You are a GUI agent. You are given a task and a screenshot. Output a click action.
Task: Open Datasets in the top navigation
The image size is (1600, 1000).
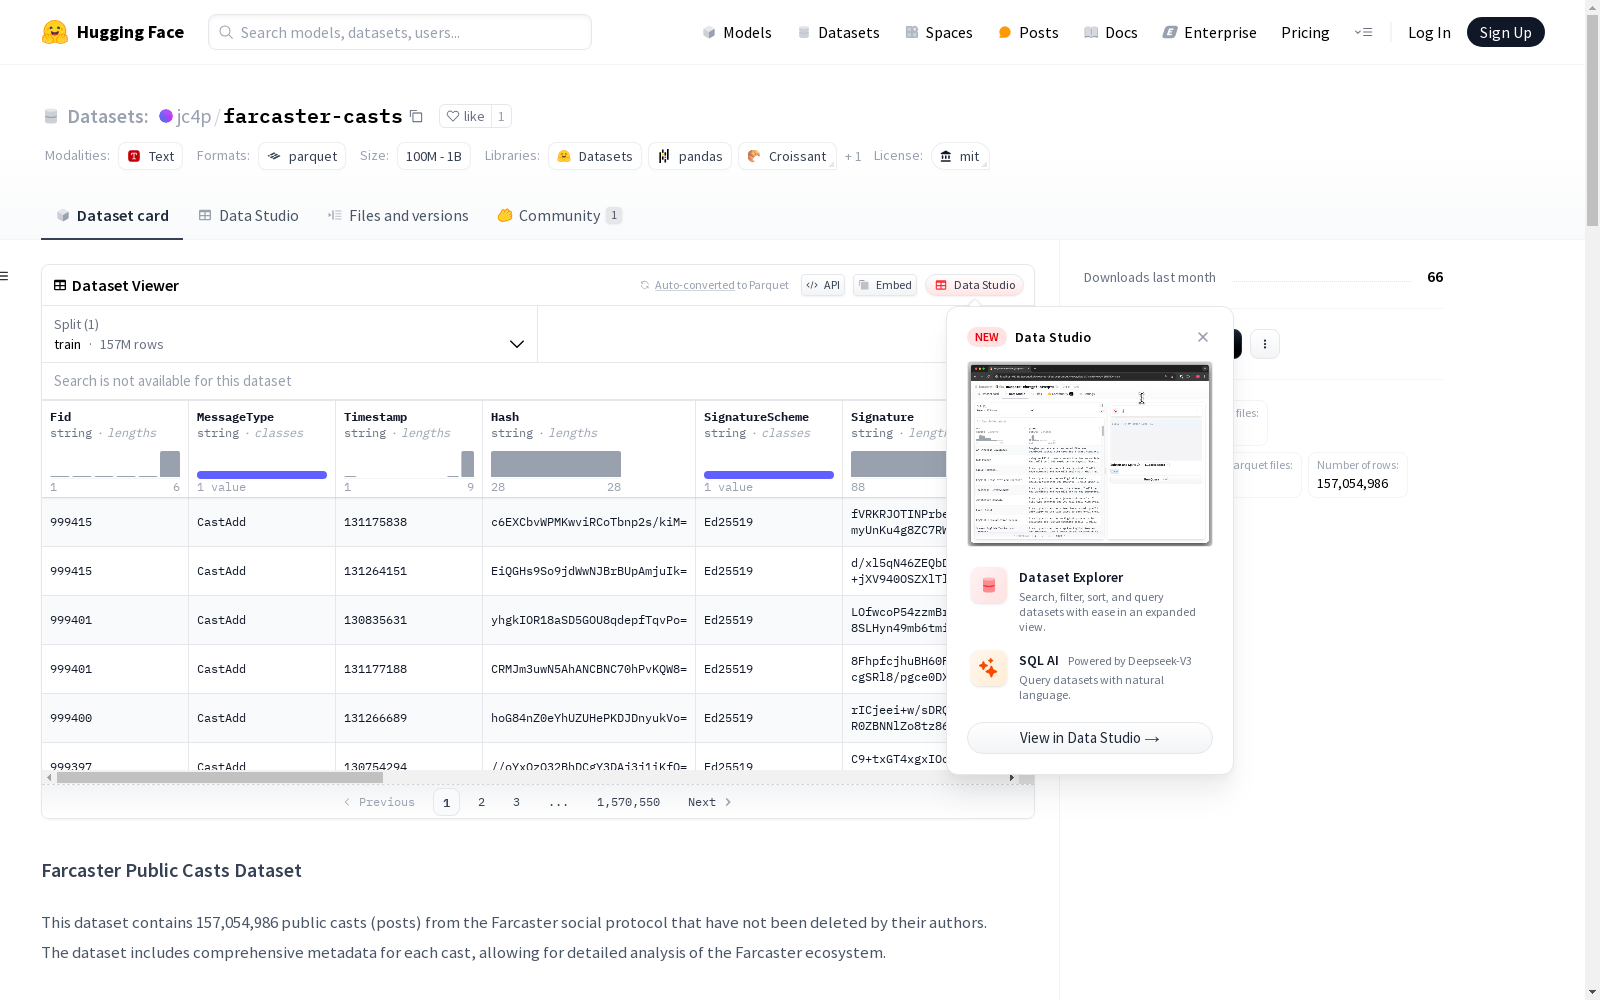(x=838, y=32)
